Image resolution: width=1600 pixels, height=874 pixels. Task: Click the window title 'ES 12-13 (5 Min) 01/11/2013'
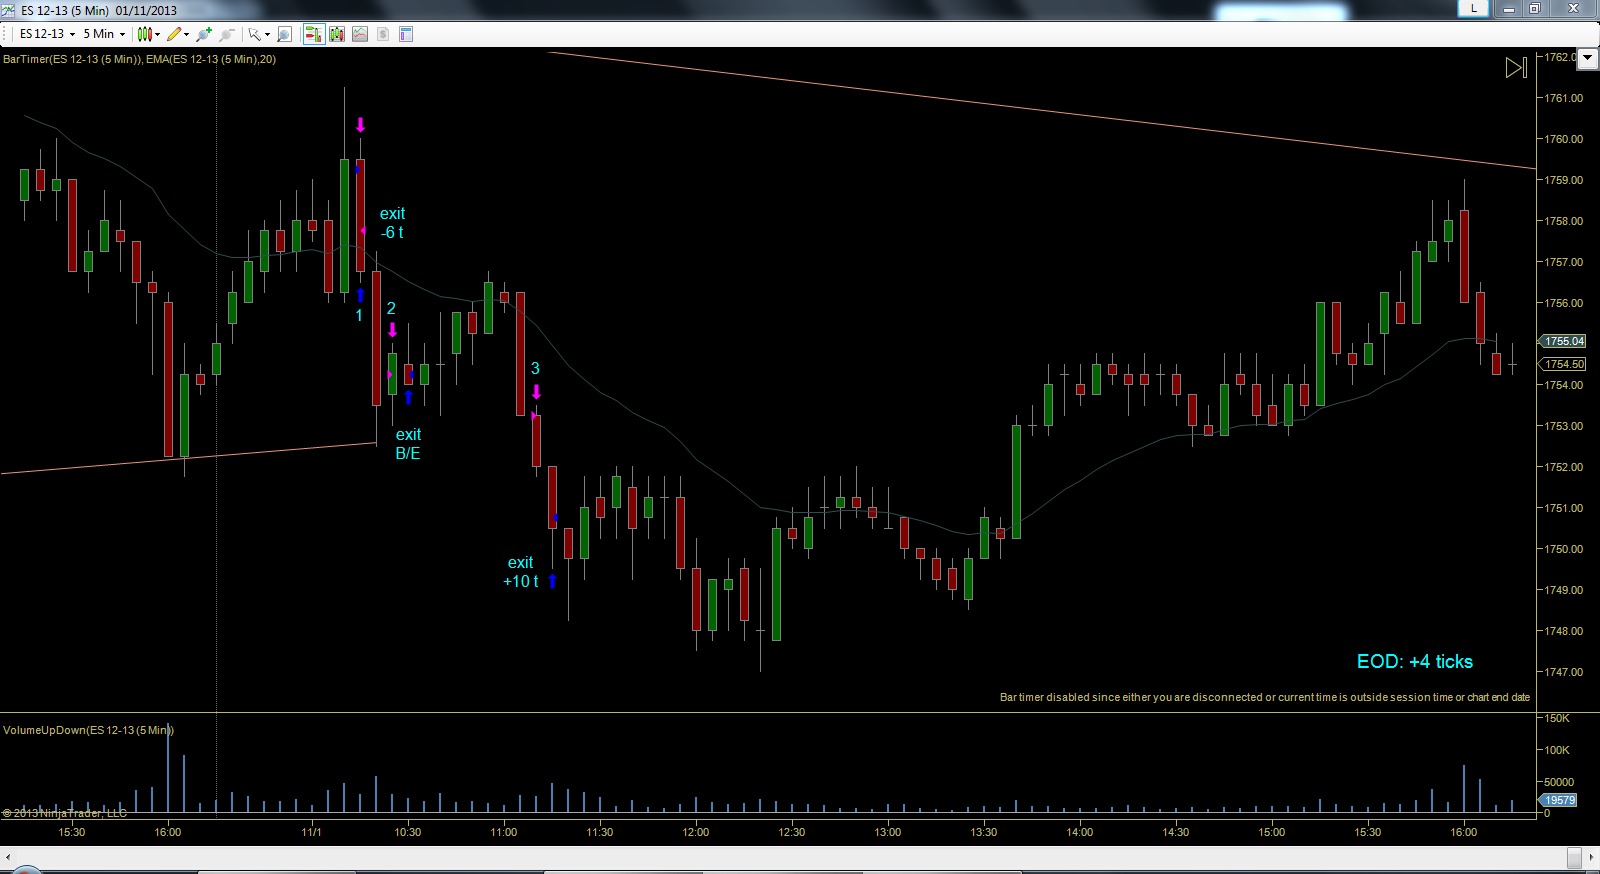(99, 10)
